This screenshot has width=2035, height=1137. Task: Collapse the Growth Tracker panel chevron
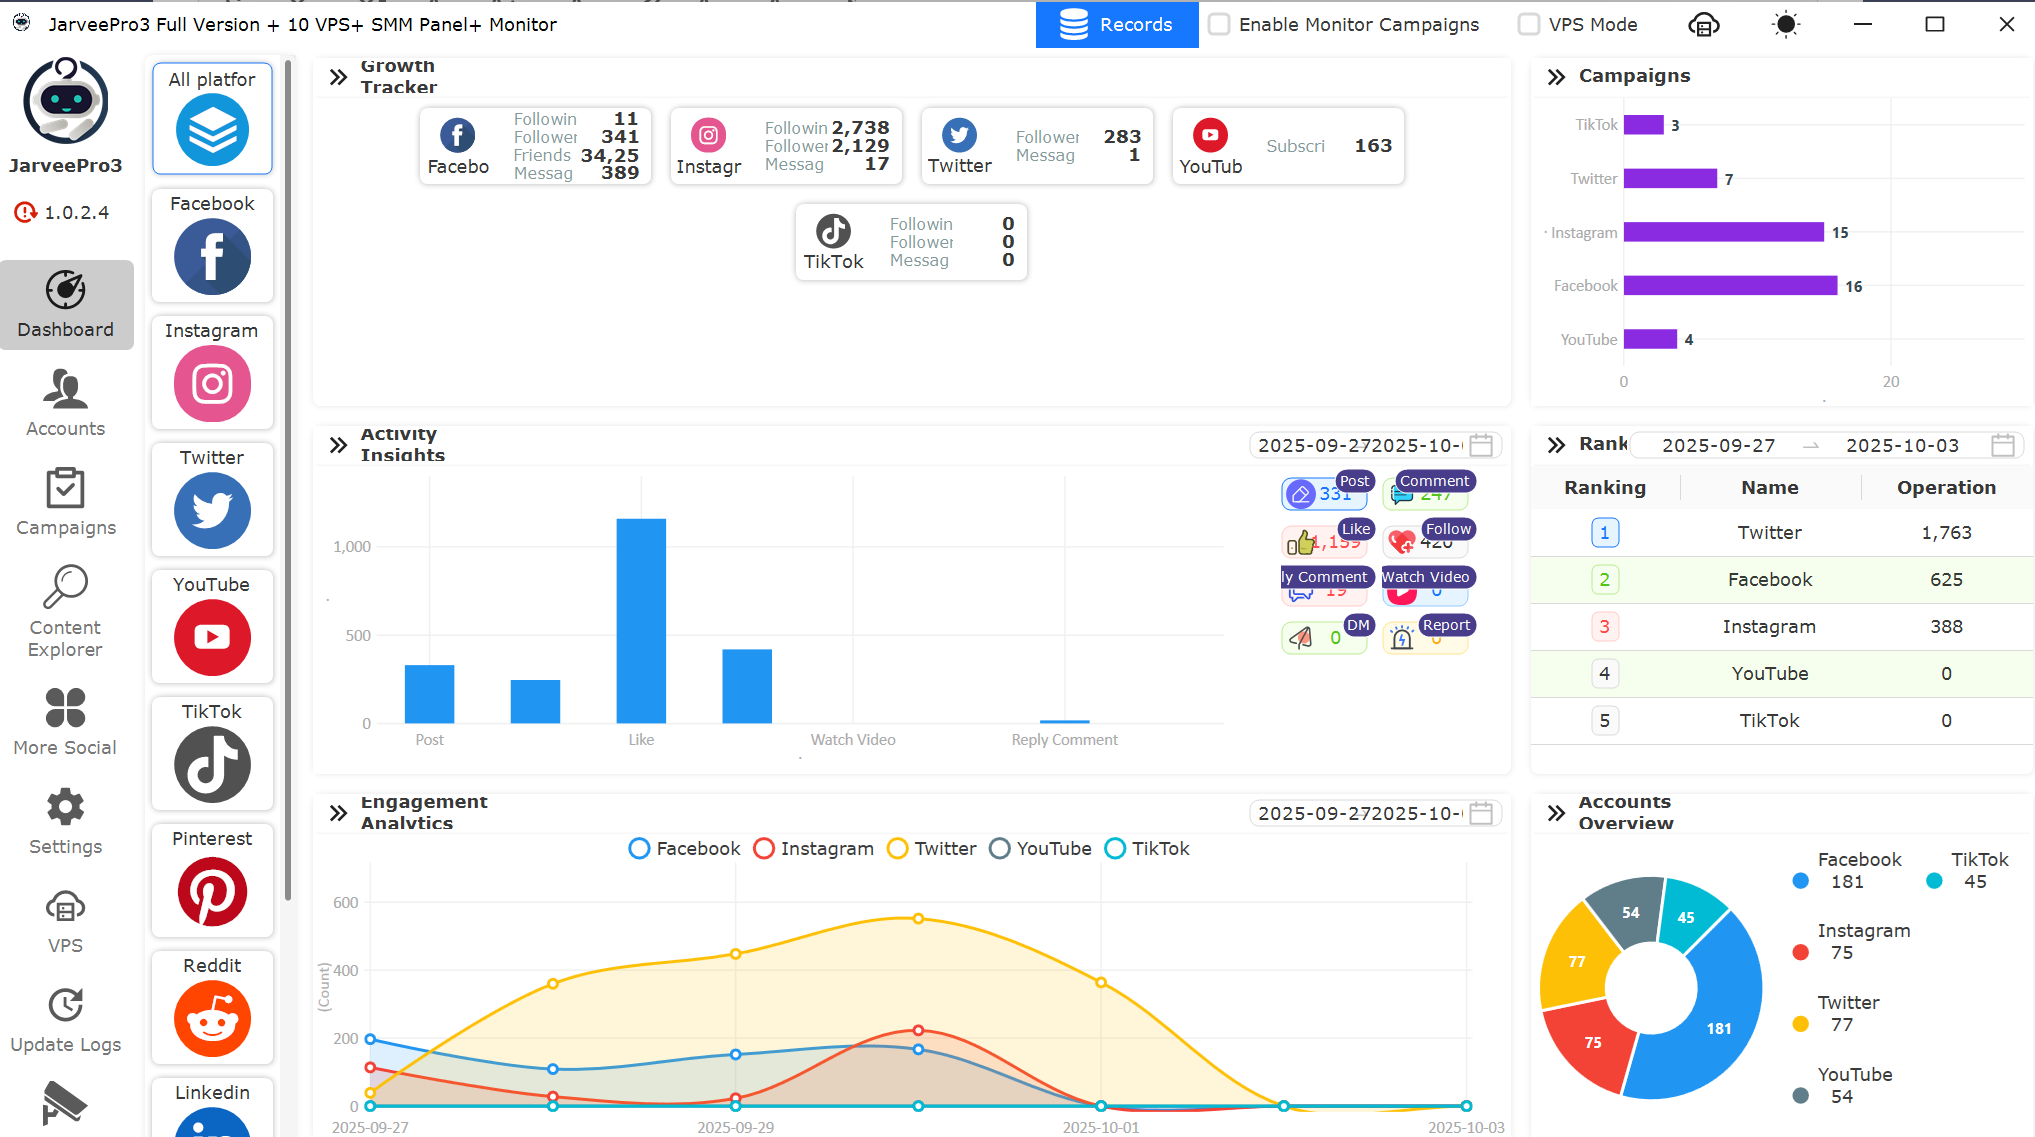(338, 77)
